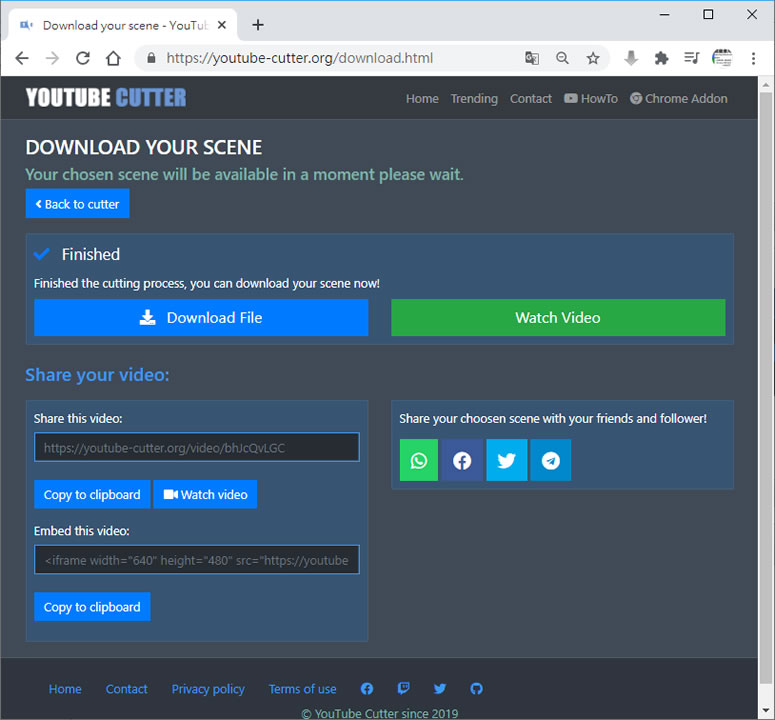
Task: Maximize the browser window
Action: point(708,14)
